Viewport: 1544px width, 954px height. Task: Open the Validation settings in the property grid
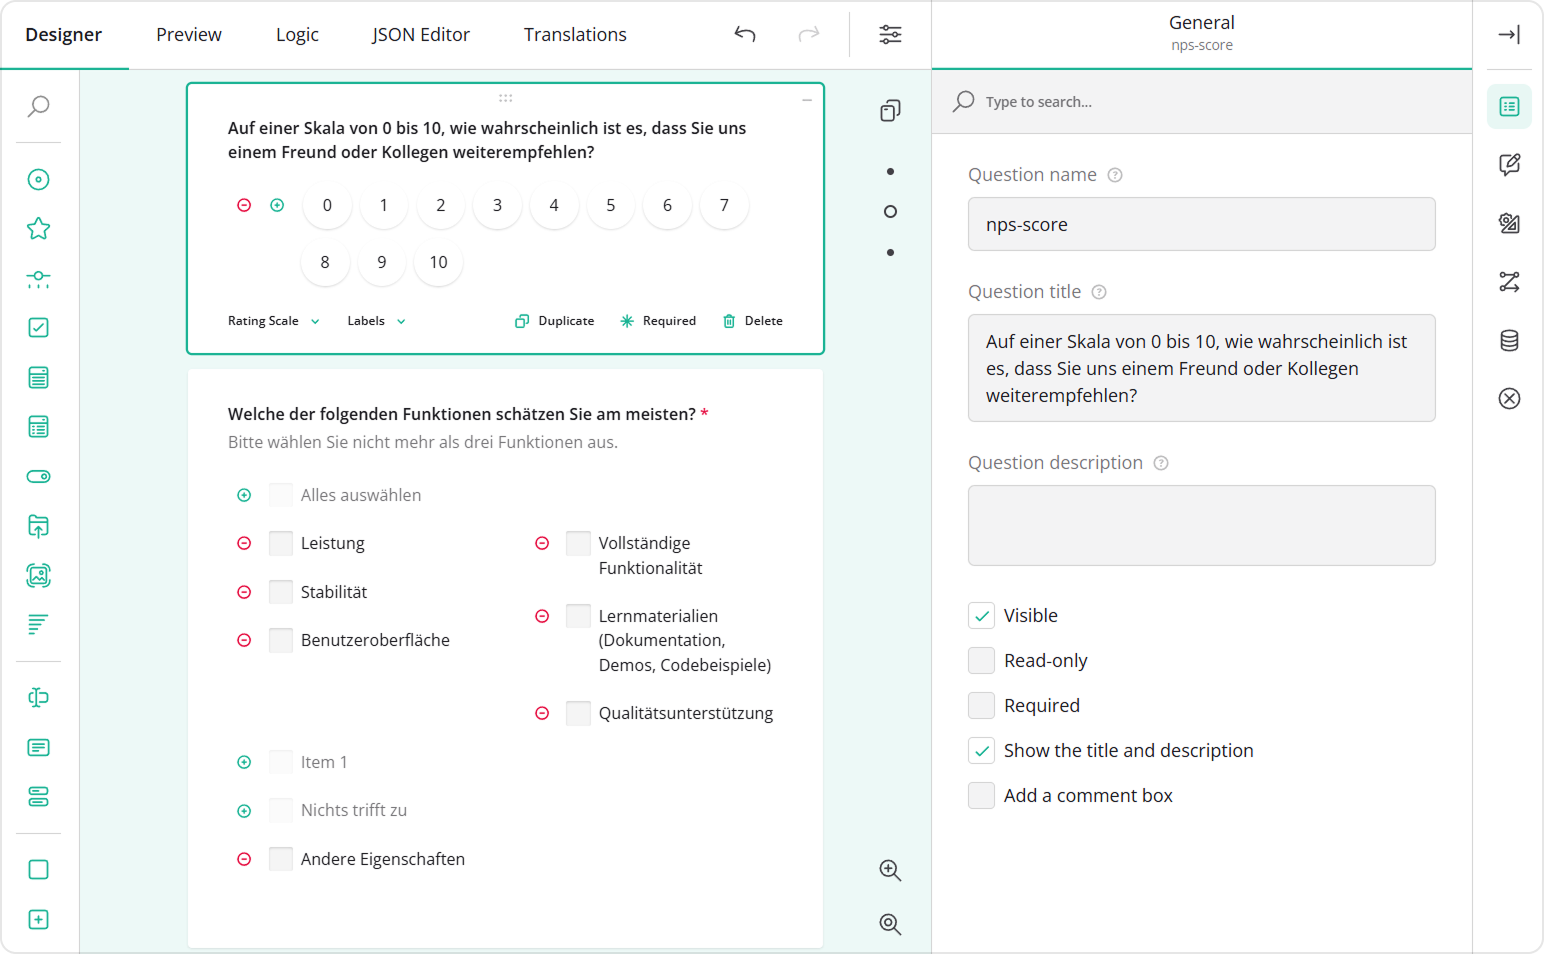click(1509, 398)
